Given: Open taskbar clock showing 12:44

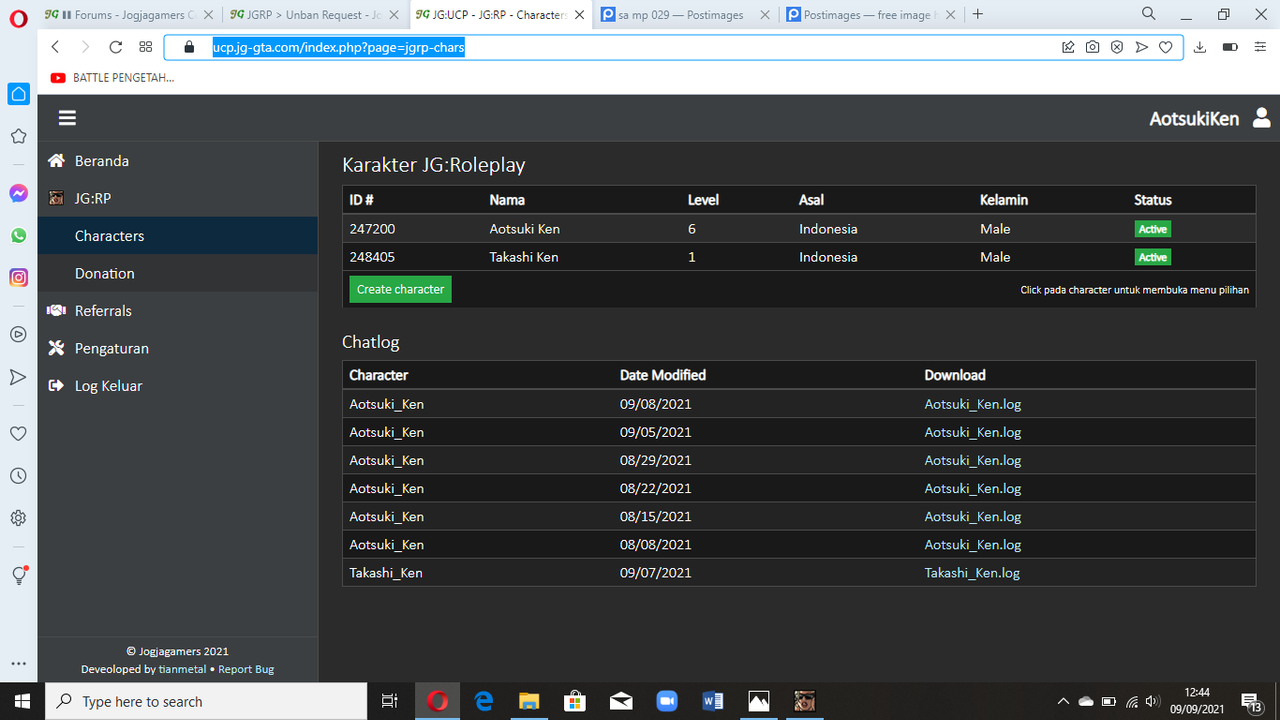Looking at the screenshot, I should 1197,701.
